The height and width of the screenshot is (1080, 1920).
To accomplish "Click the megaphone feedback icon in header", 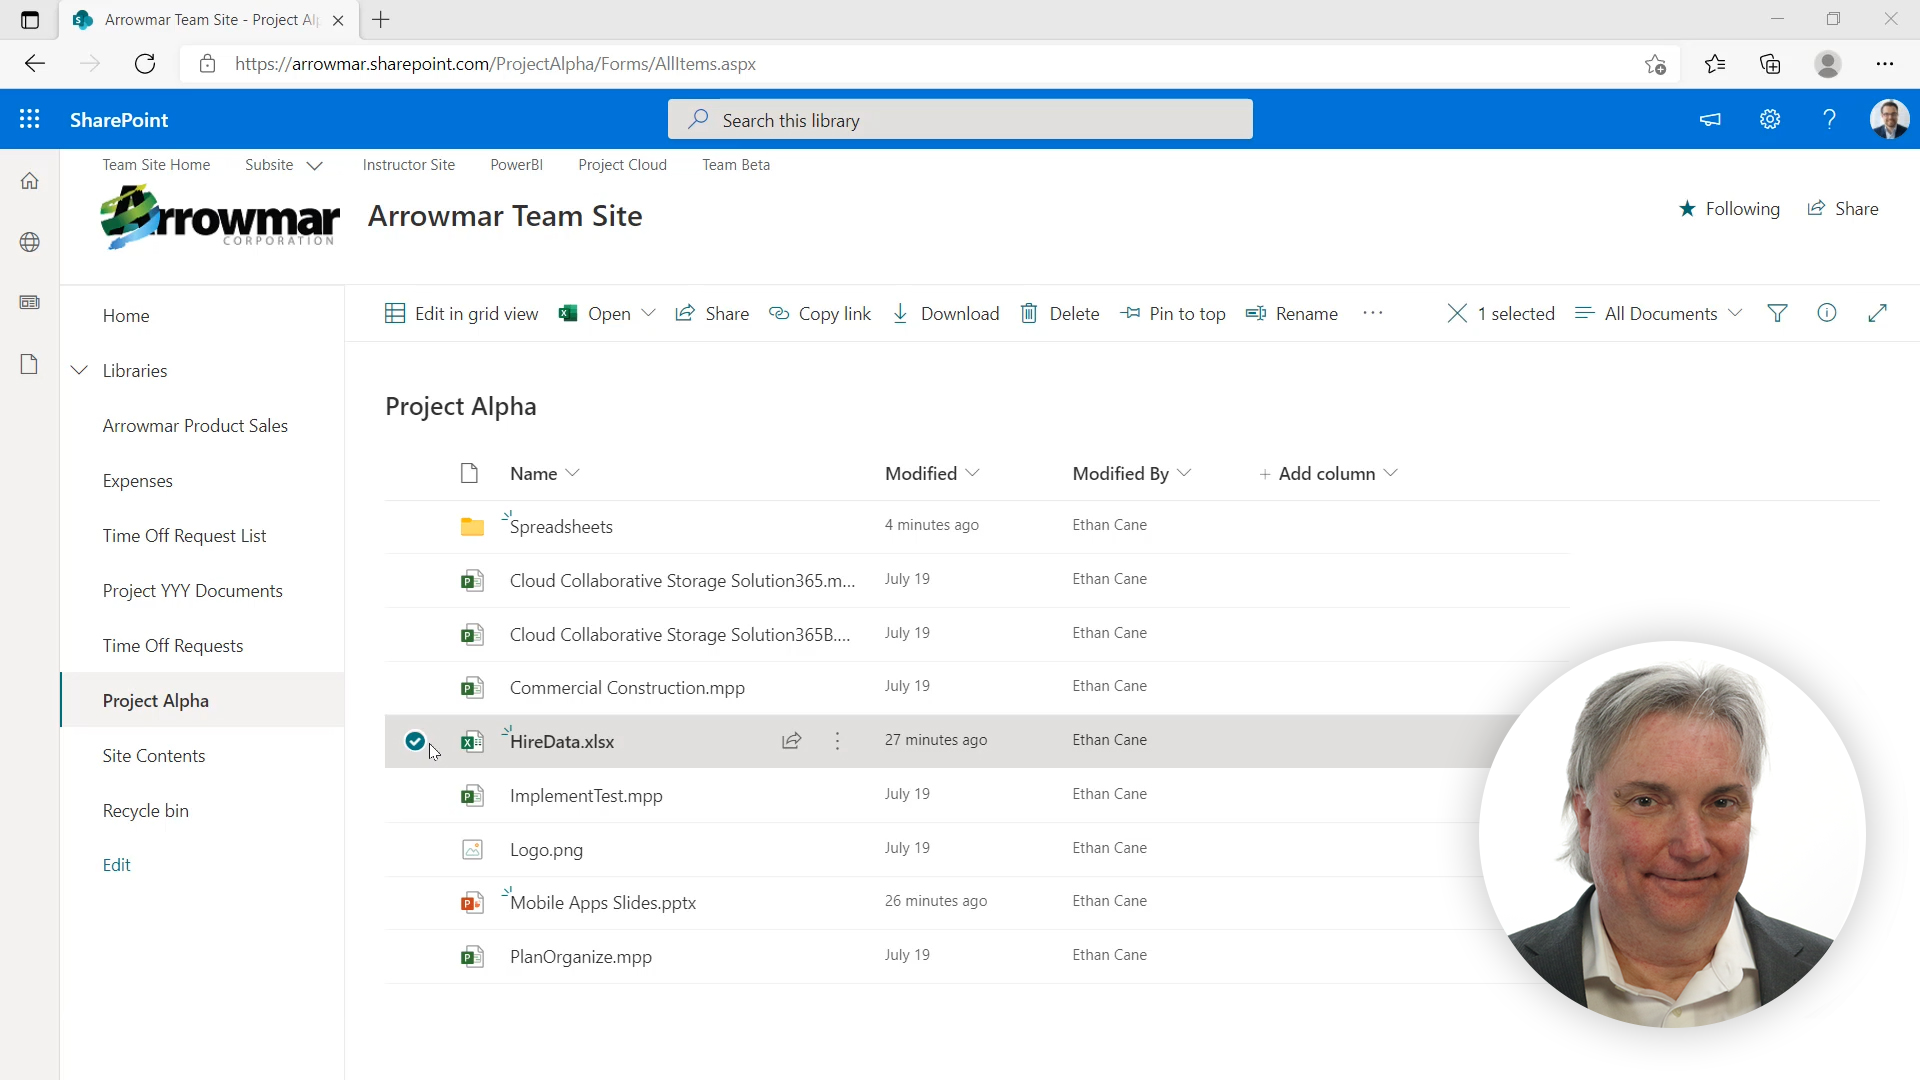I will [x=1710, y=119].
